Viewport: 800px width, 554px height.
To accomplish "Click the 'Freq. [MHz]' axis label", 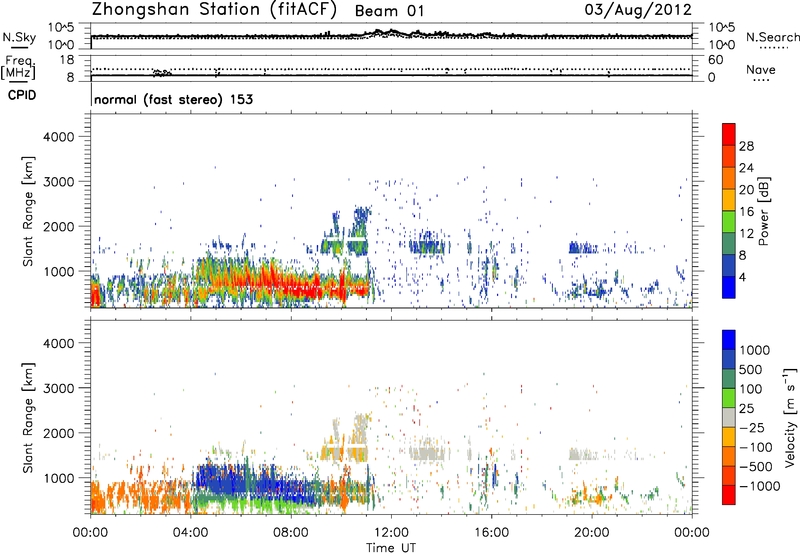I will pos(18,67).
